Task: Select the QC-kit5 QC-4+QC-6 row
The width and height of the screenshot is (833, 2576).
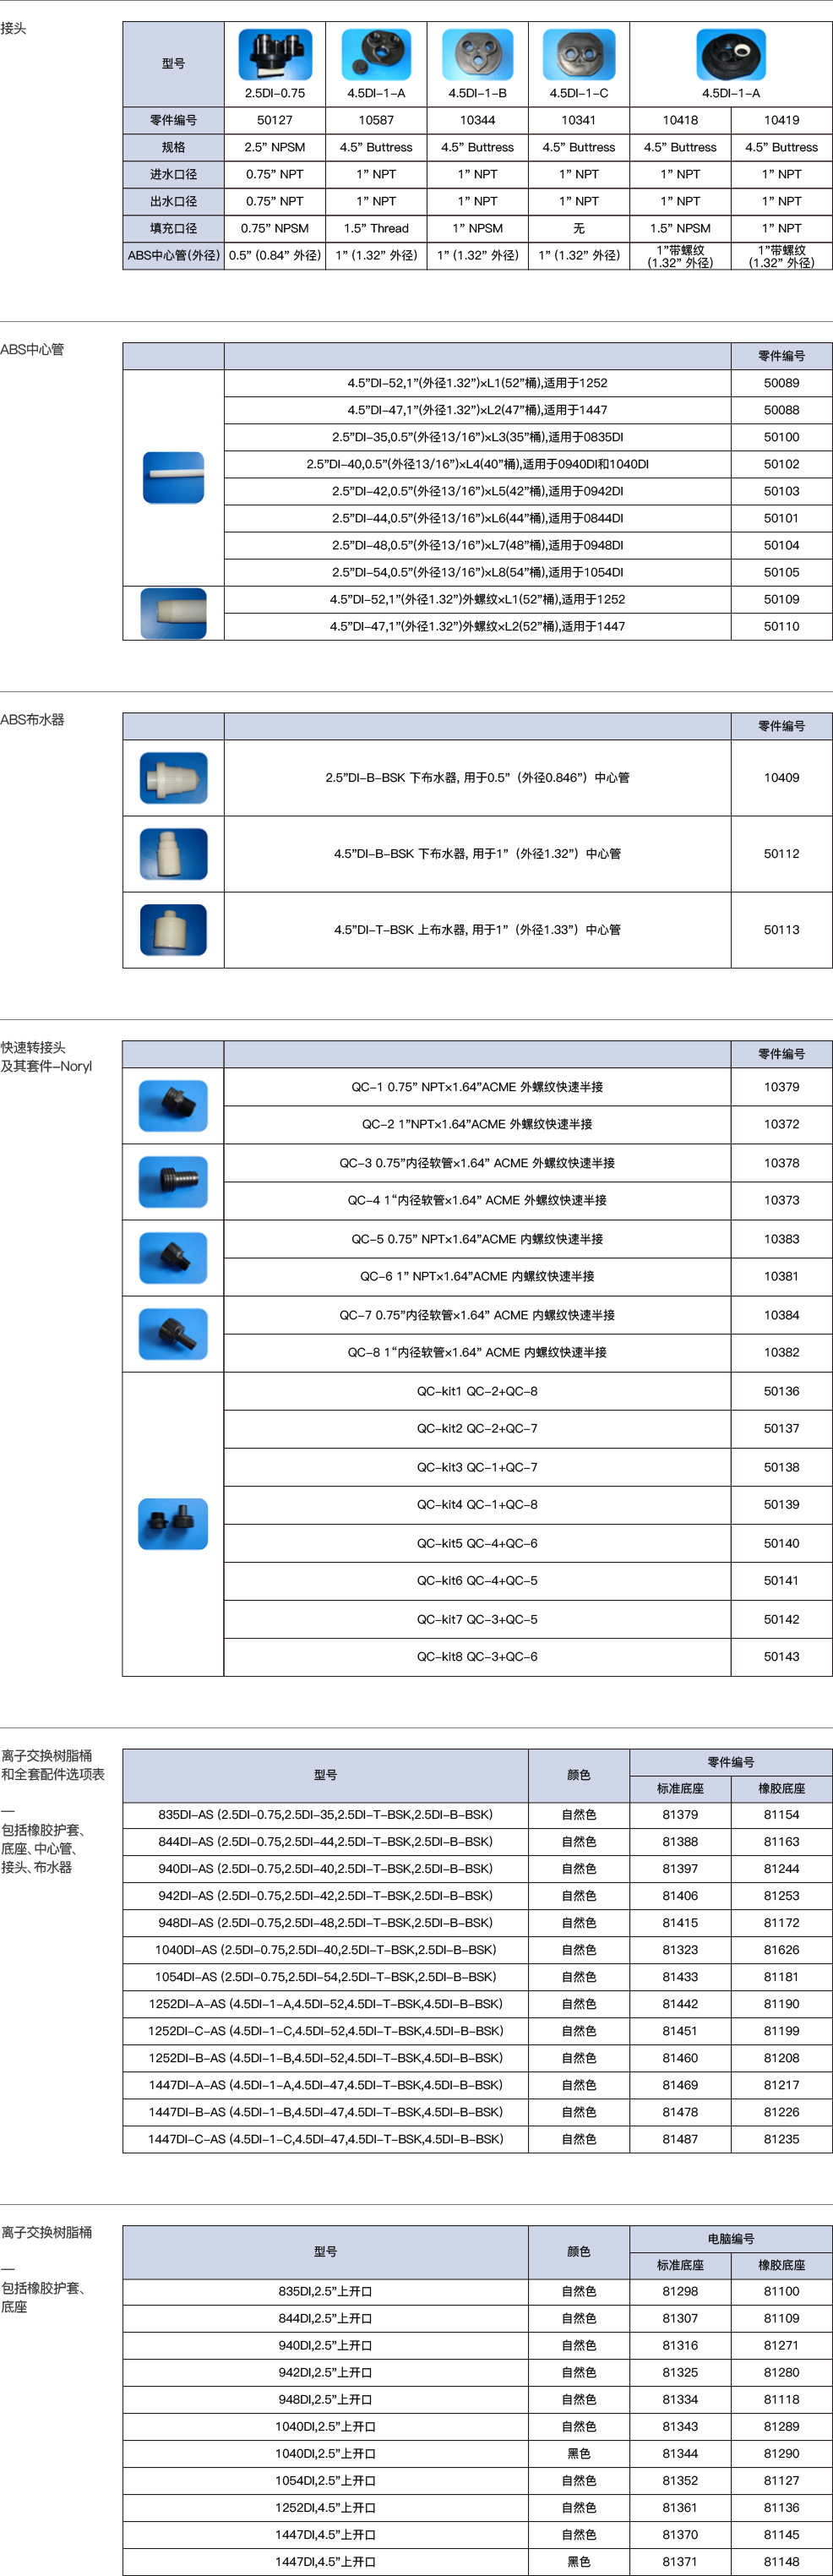Action: 477,1543
